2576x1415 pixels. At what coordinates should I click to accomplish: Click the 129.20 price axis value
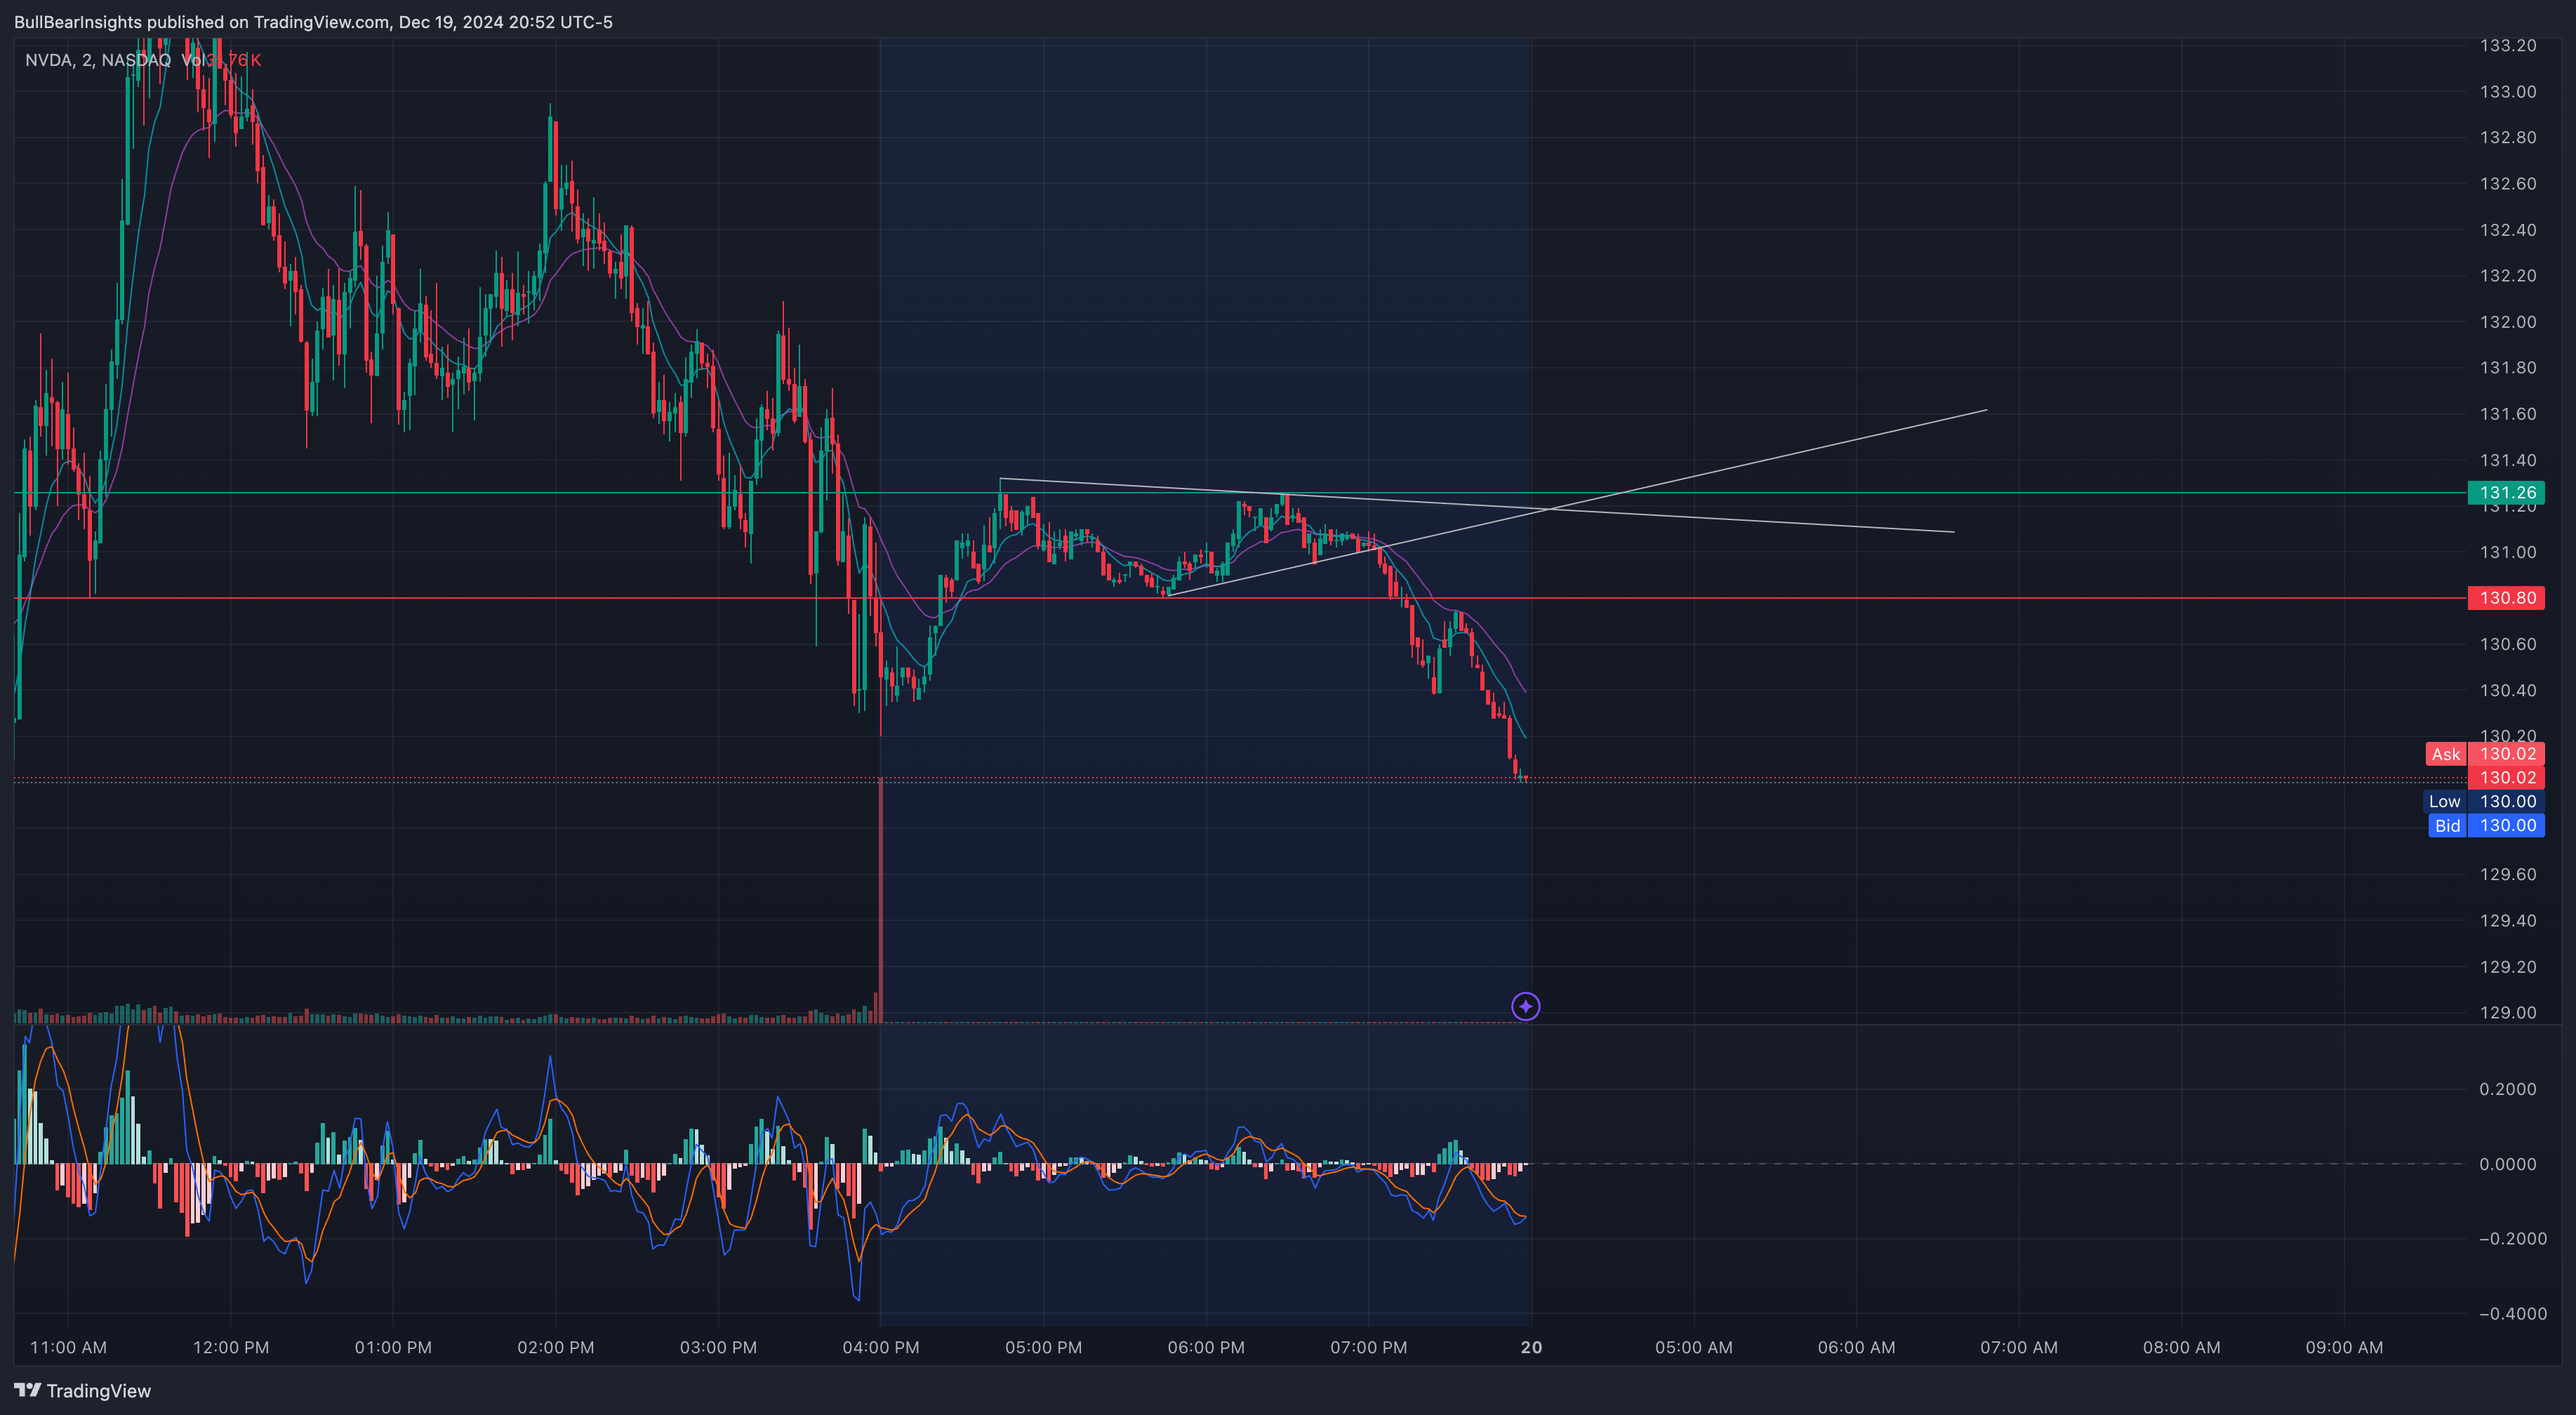(x=2507, y=966)
